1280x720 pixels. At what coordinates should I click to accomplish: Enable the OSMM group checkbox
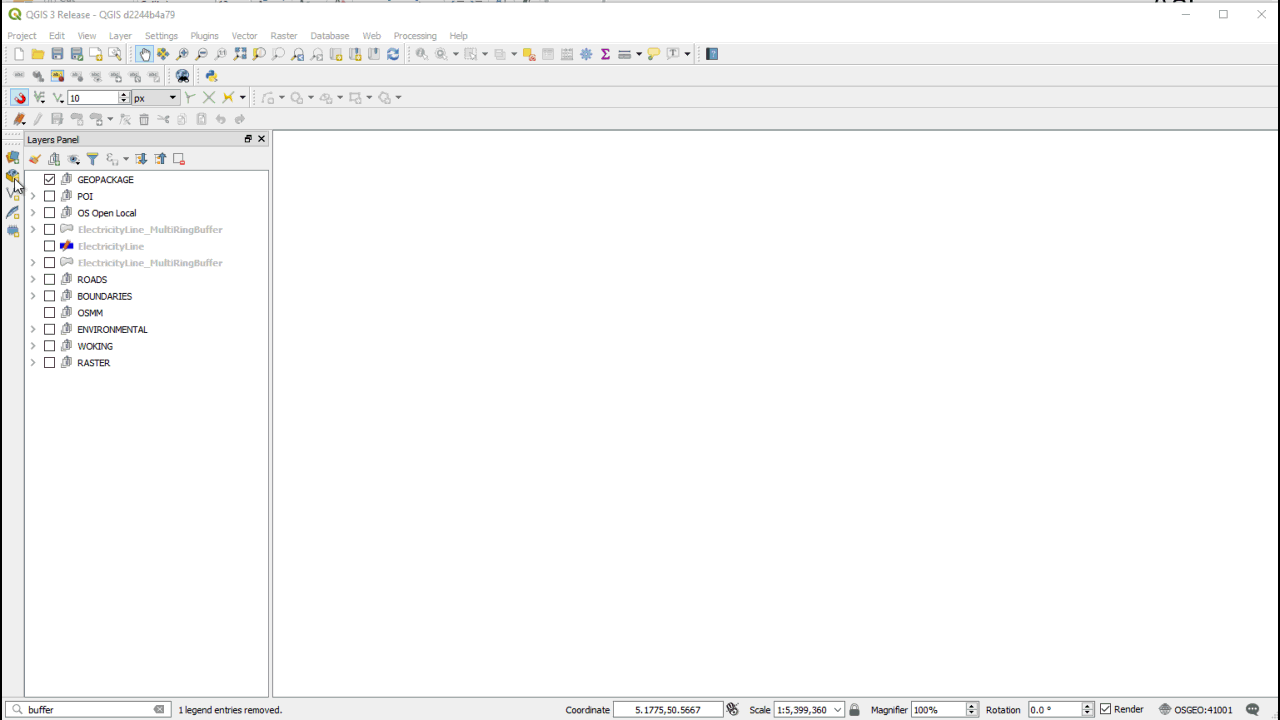[49, 313]
